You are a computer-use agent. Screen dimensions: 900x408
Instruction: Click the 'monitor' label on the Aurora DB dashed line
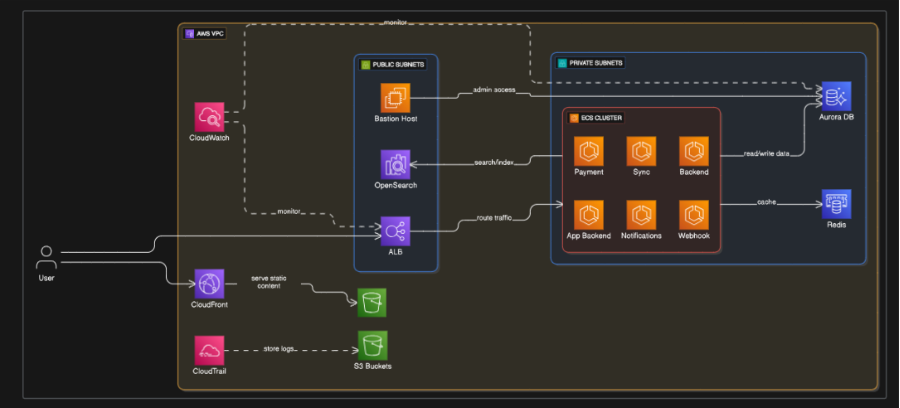(394, 22)
